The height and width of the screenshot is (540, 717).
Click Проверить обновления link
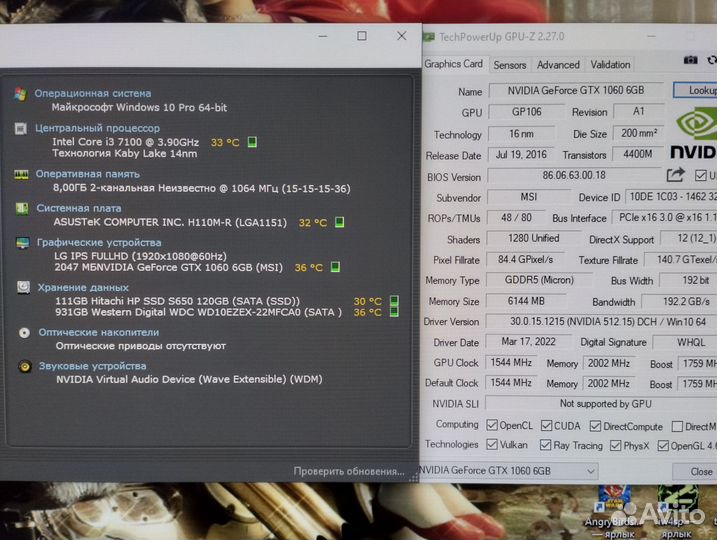click(x=350, y=471)
